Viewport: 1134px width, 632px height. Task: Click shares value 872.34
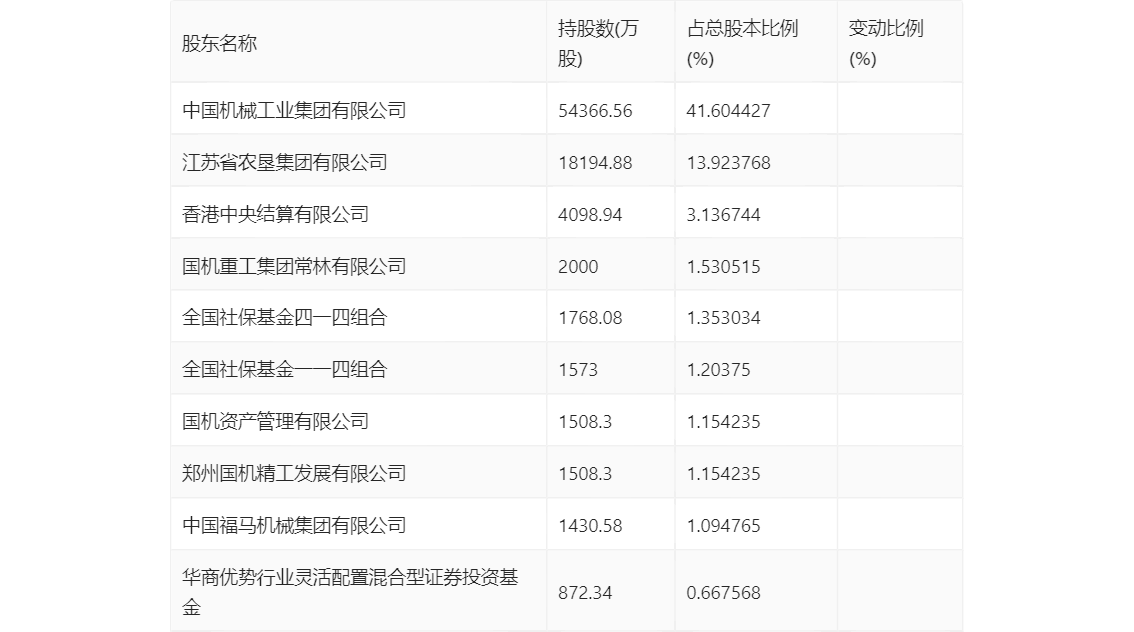(585, 593)
